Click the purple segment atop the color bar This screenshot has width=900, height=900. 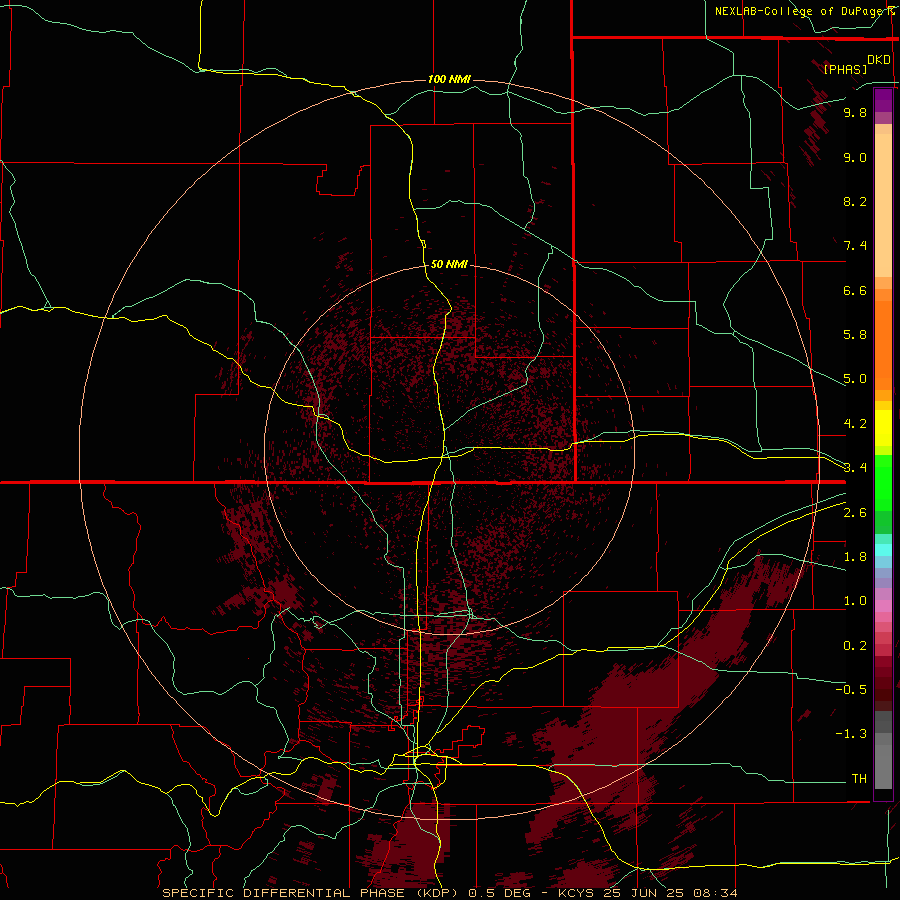tap(883, 100)
